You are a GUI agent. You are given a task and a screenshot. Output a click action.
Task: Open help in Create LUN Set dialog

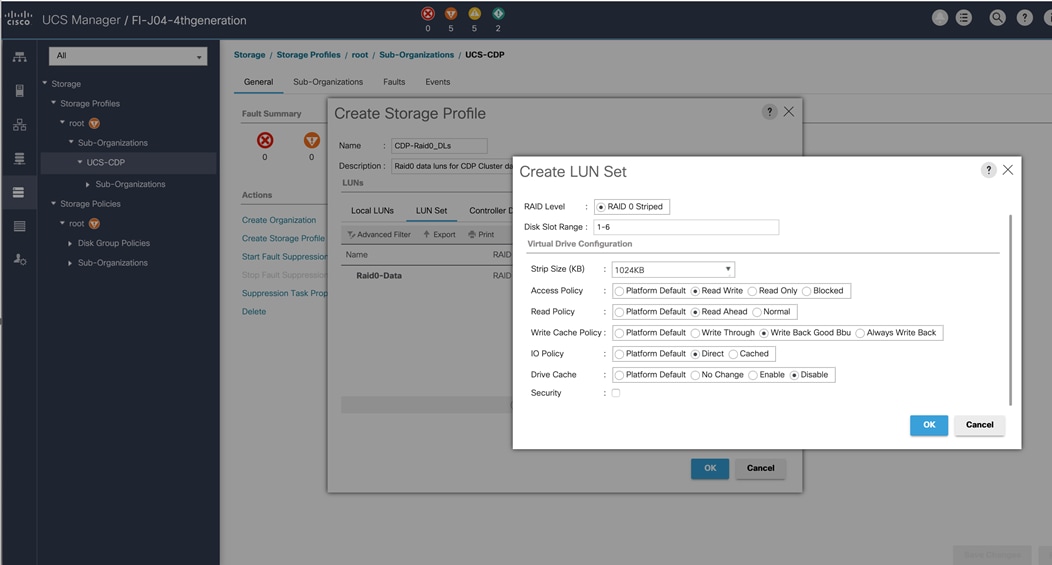coord(988,170)
